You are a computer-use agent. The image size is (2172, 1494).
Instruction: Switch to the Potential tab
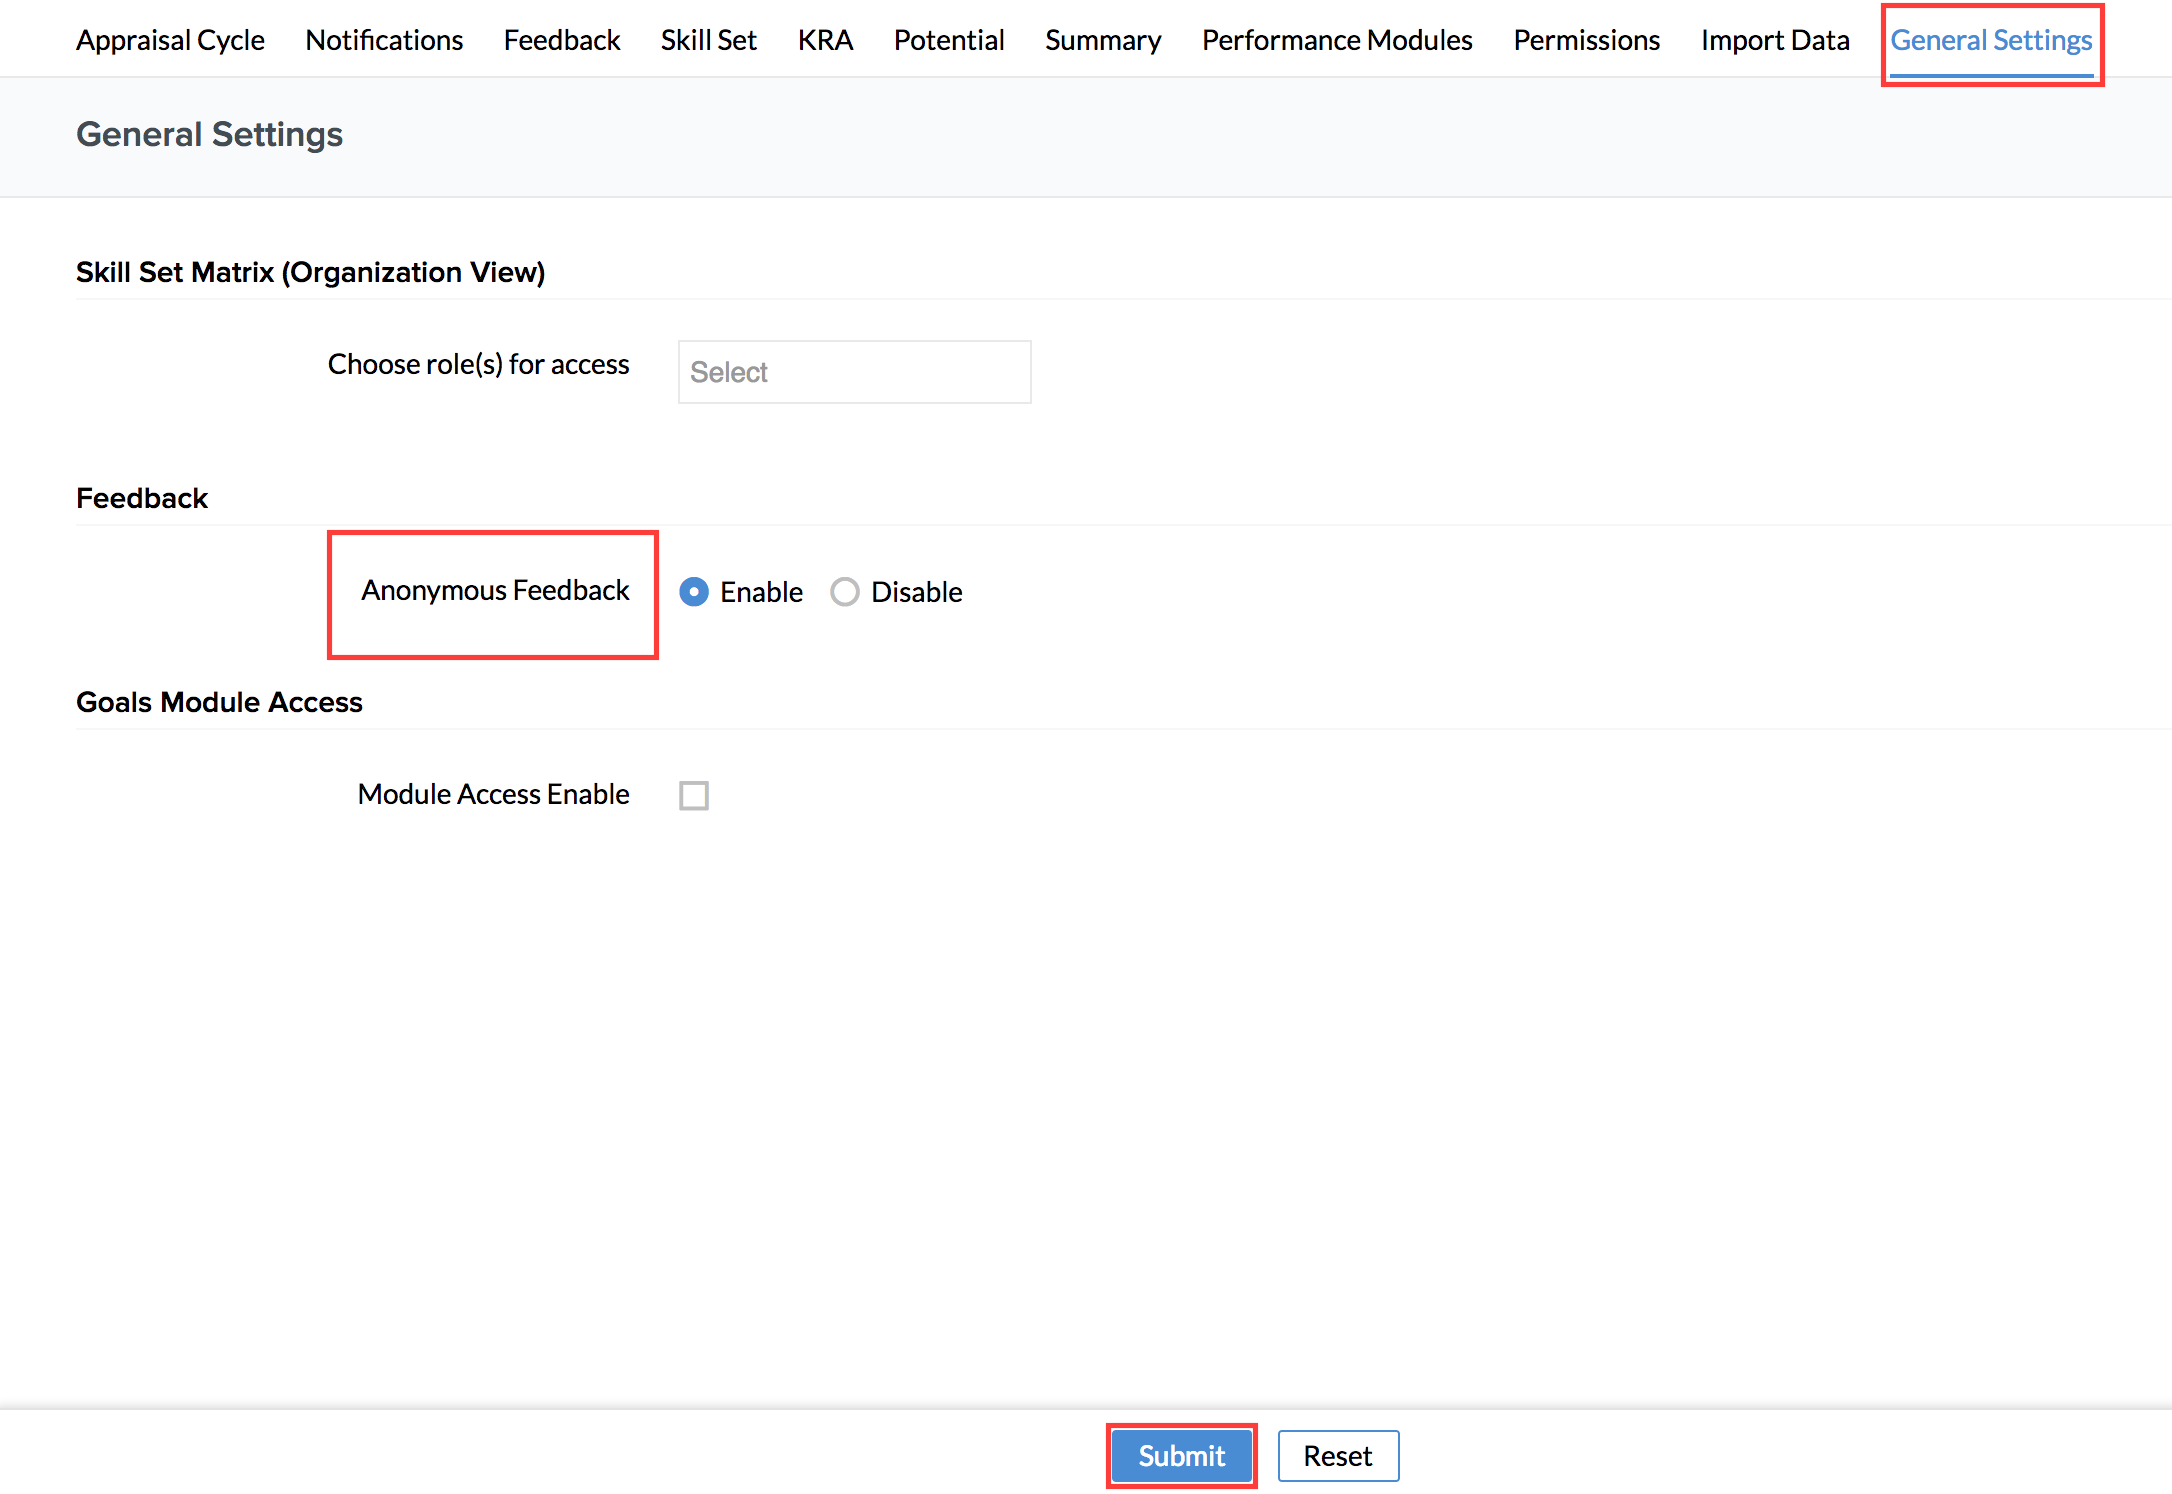tap(949, 40)
